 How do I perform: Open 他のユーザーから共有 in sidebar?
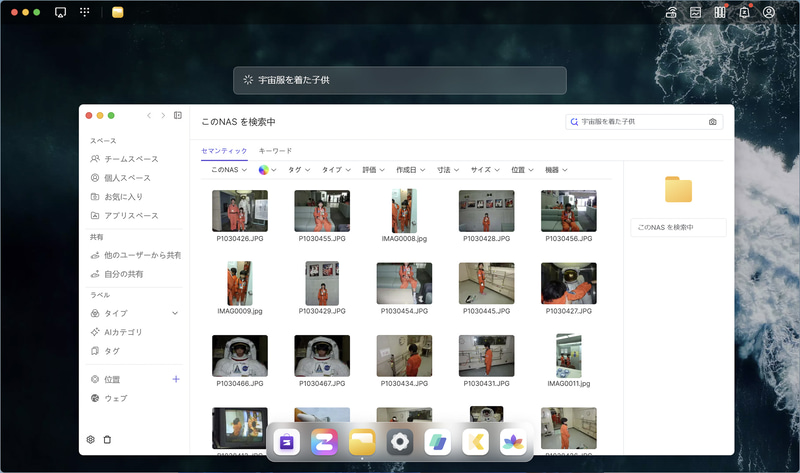tap(134, 255)
